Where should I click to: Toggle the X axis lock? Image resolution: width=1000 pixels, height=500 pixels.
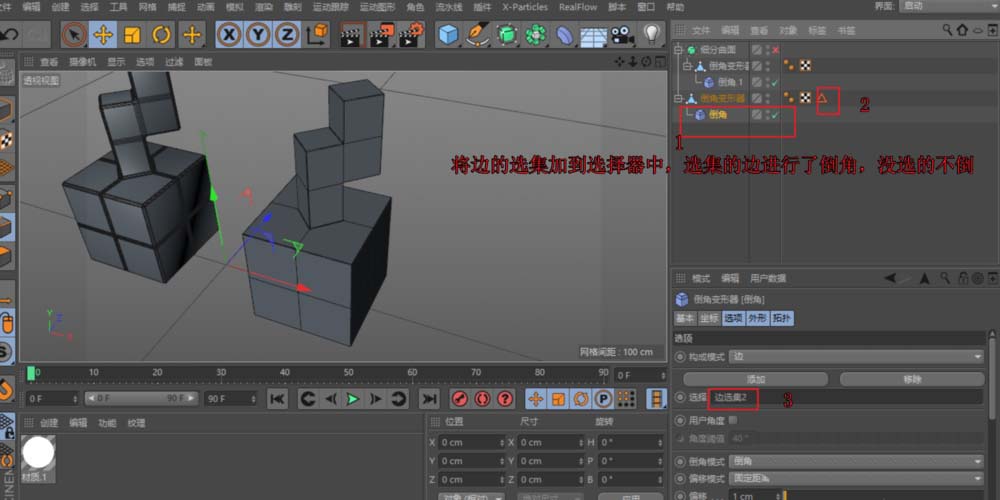coord(230,35)
